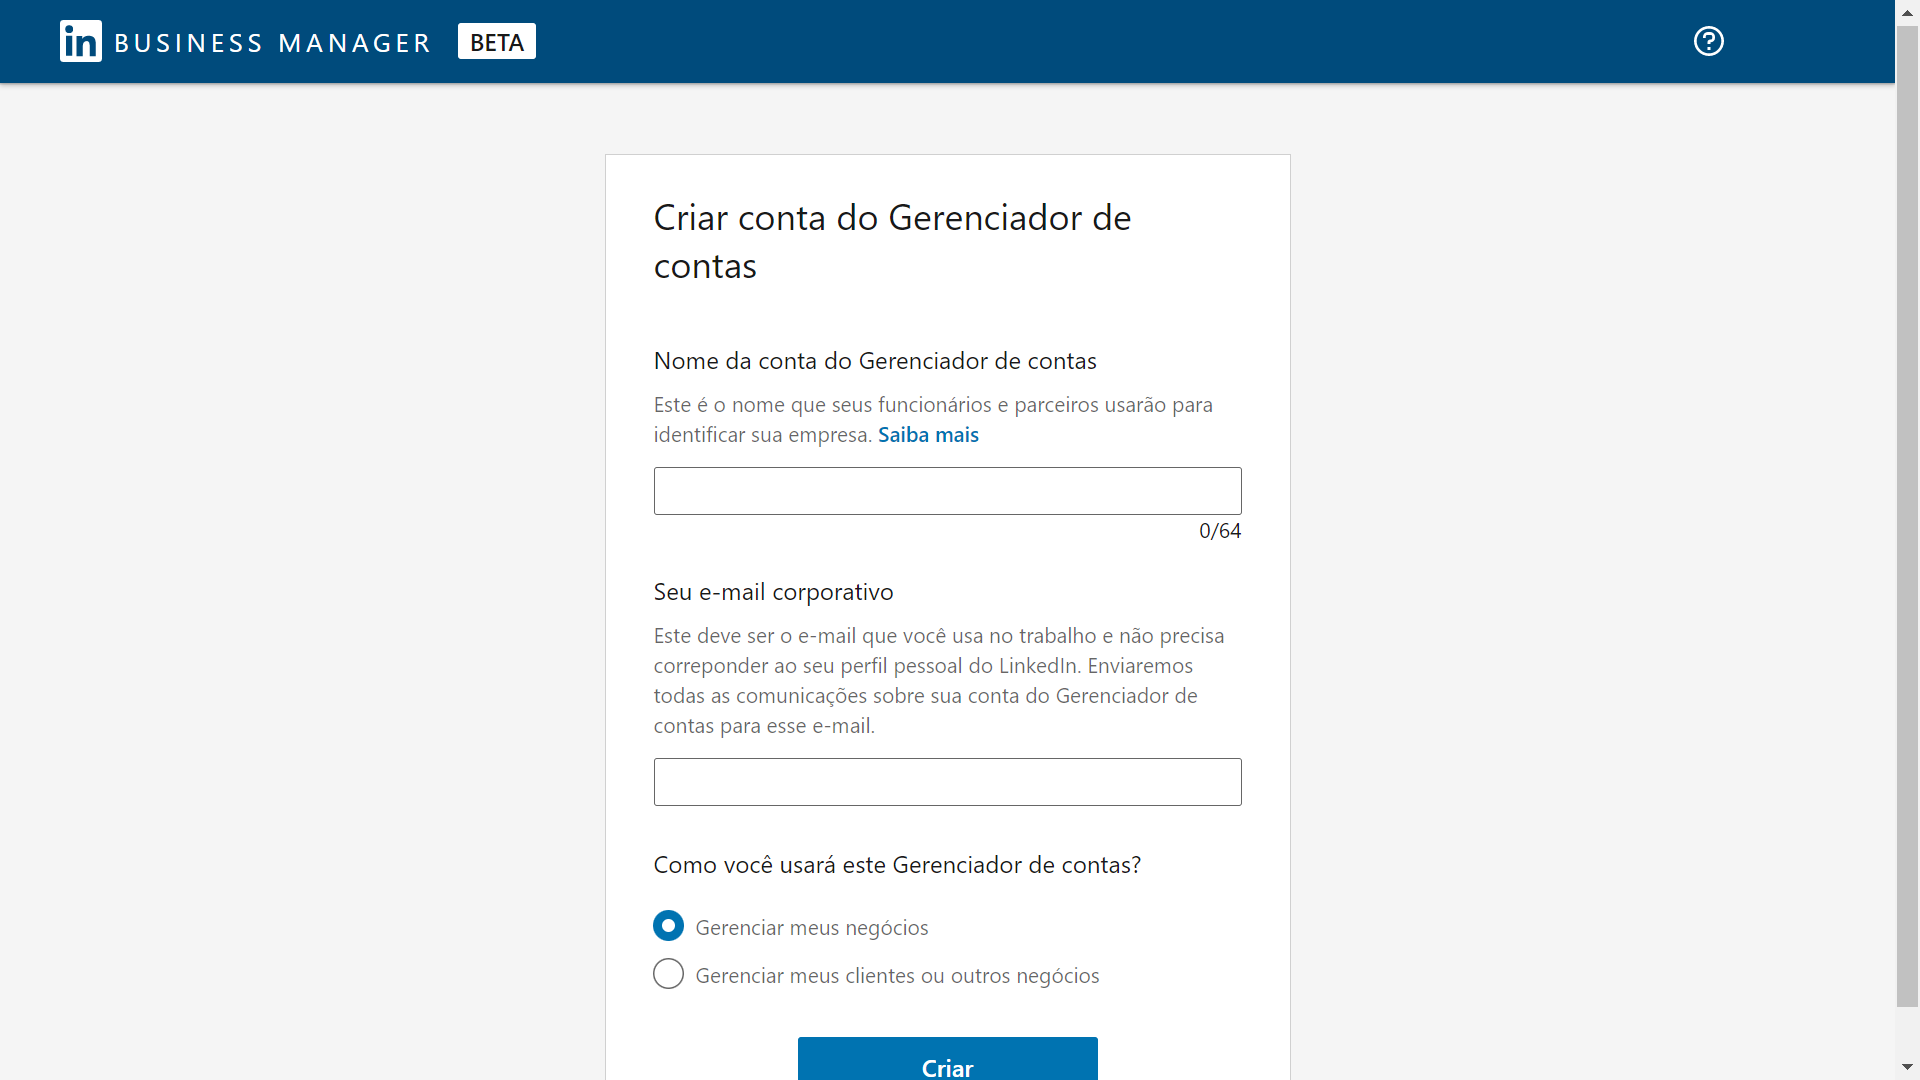Click the Seu e-mail corporativo label

(x=773, y=592)
